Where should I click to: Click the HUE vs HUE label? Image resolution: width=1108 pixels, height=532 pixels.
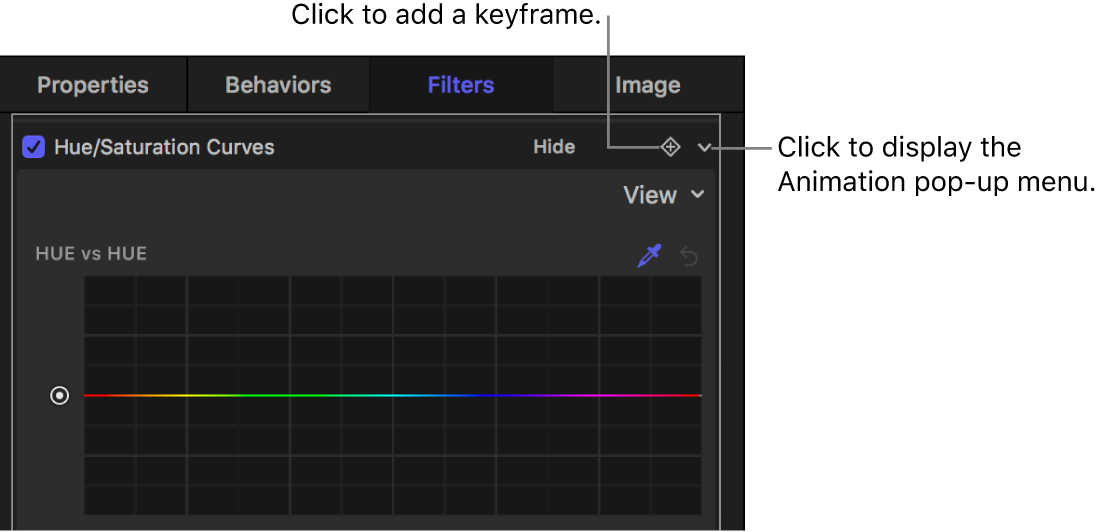(91, 254)
